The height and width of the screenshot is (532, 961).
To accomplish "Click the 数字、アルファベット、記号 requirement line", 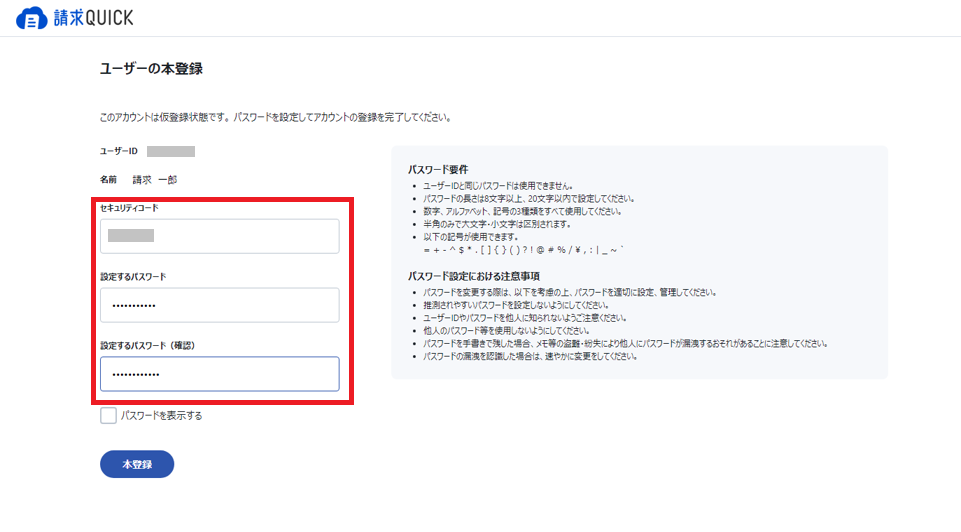I will pyautogui.click(x=523, y=211).
